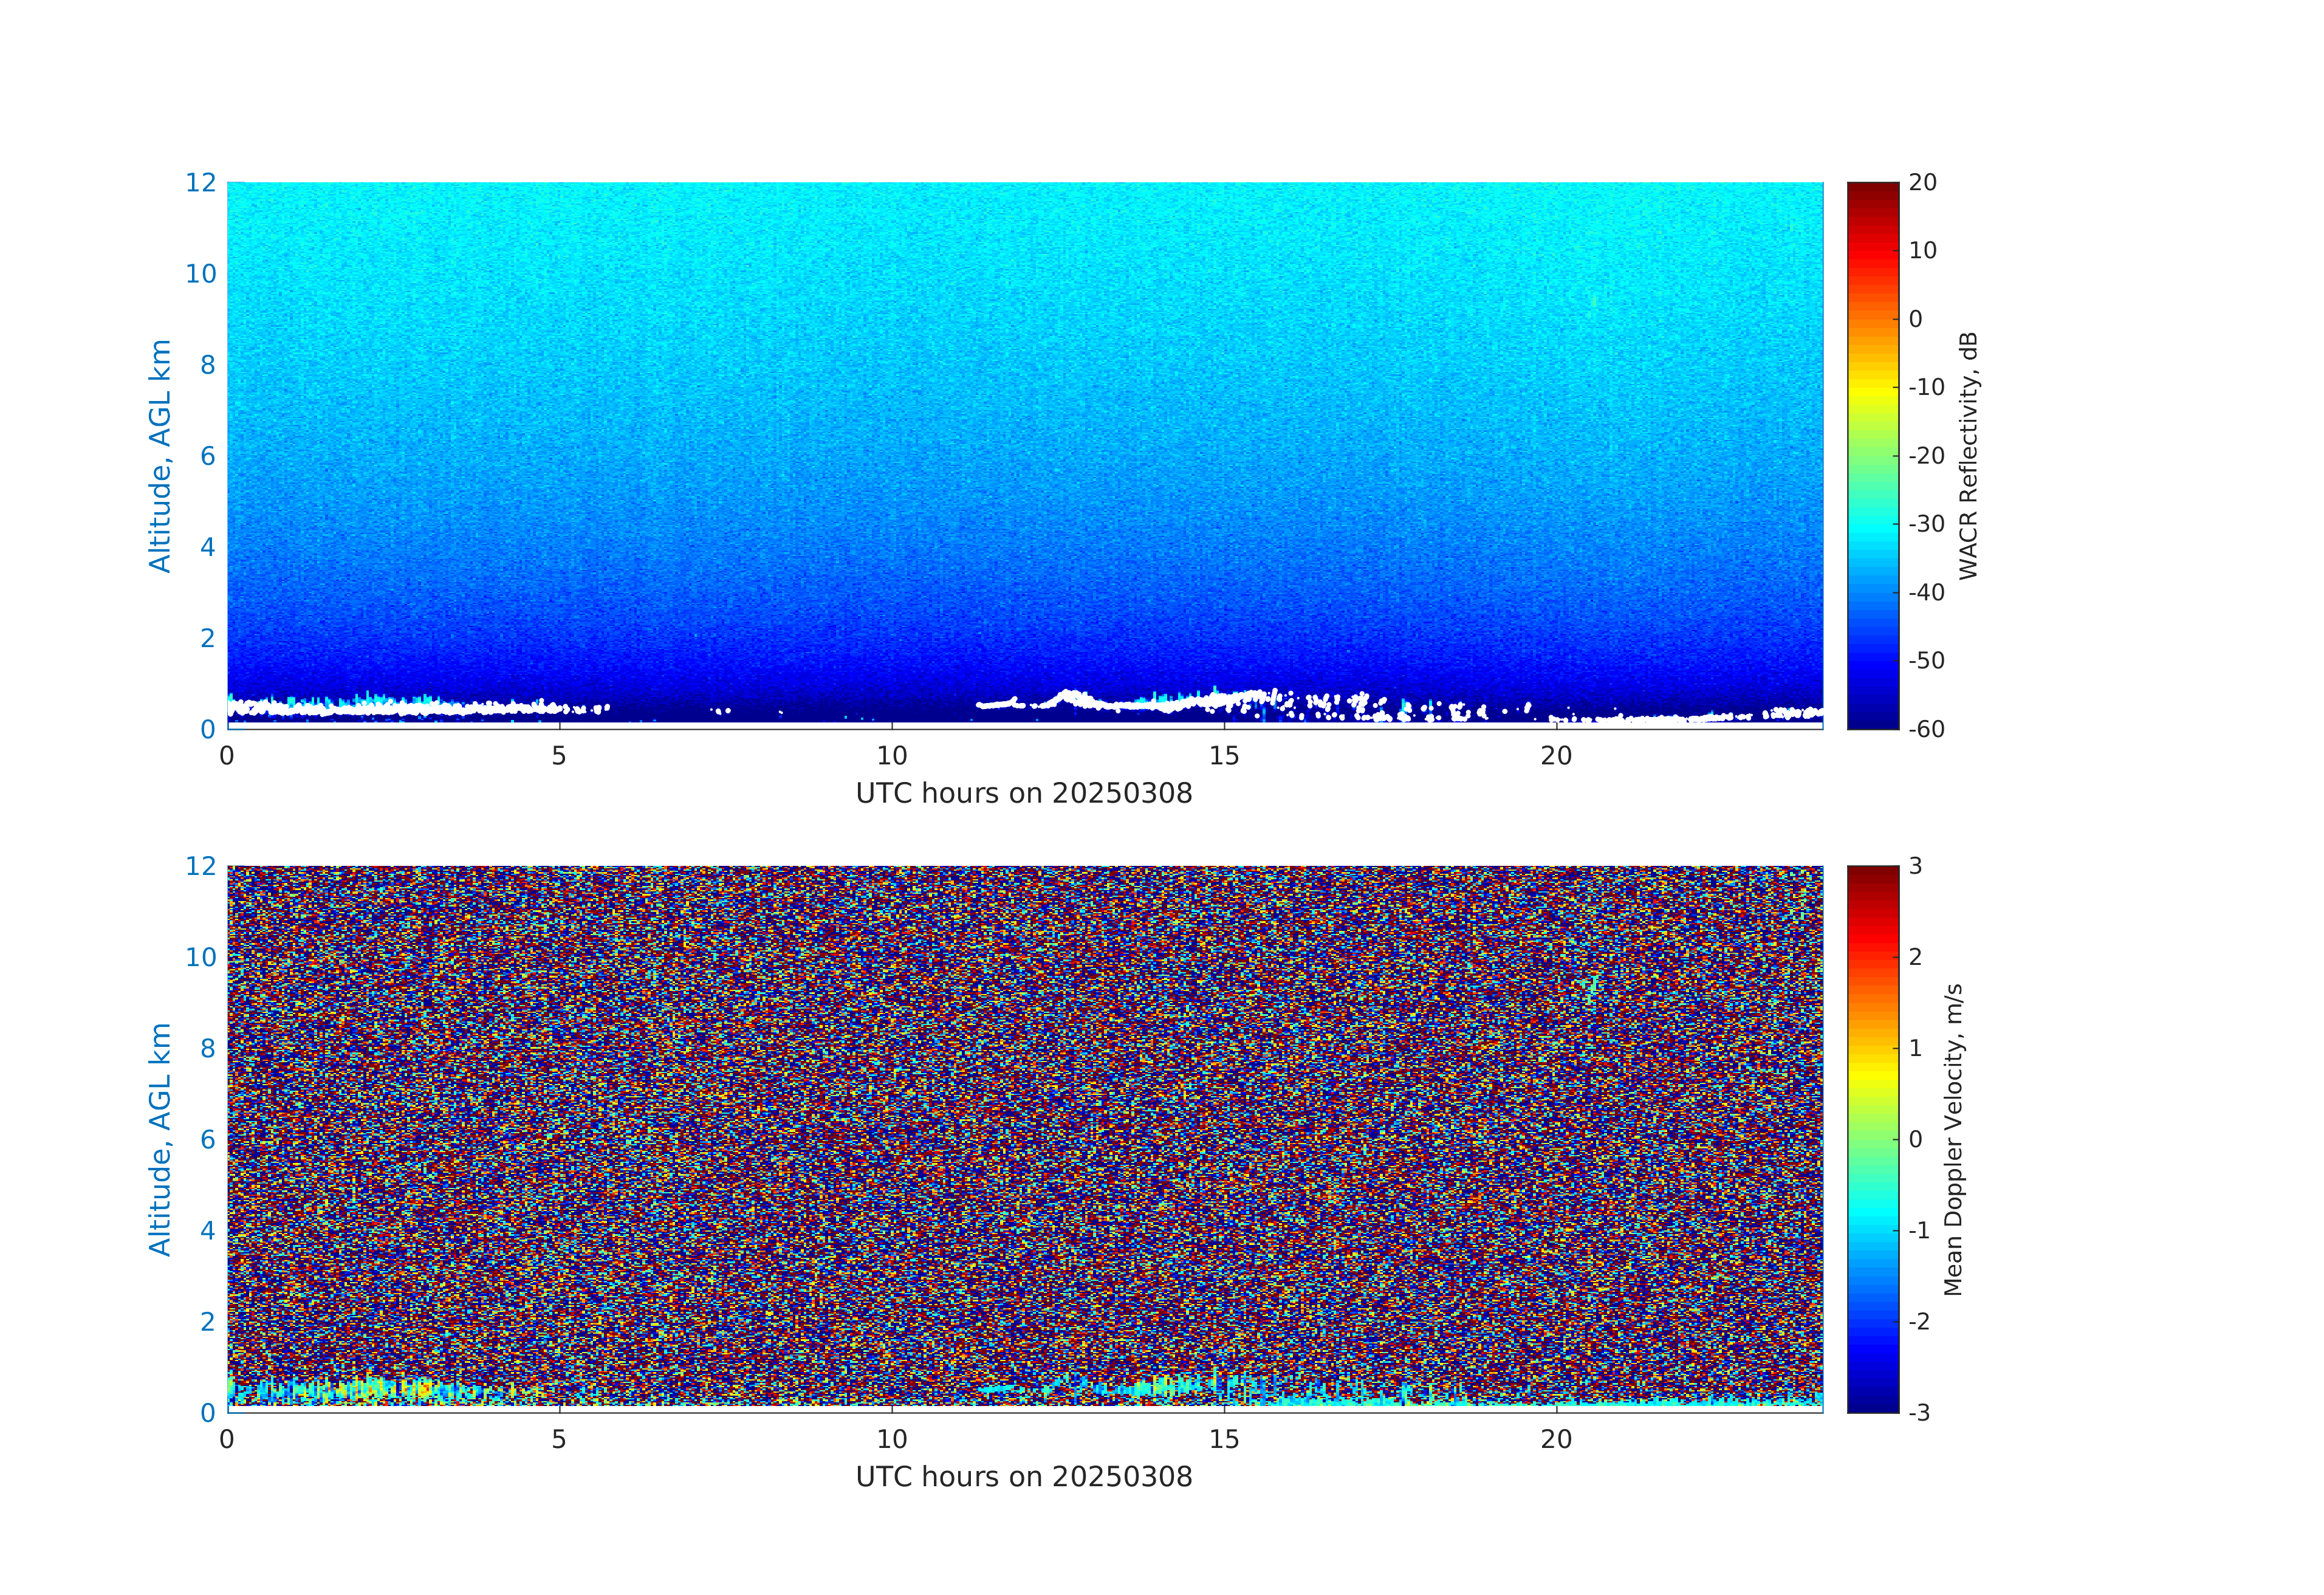Click the bottom panel's 'UTC hours on 20250308' label
The height and width of the screenshot is (1595, 2324).
click(x=1024, y=1477)
